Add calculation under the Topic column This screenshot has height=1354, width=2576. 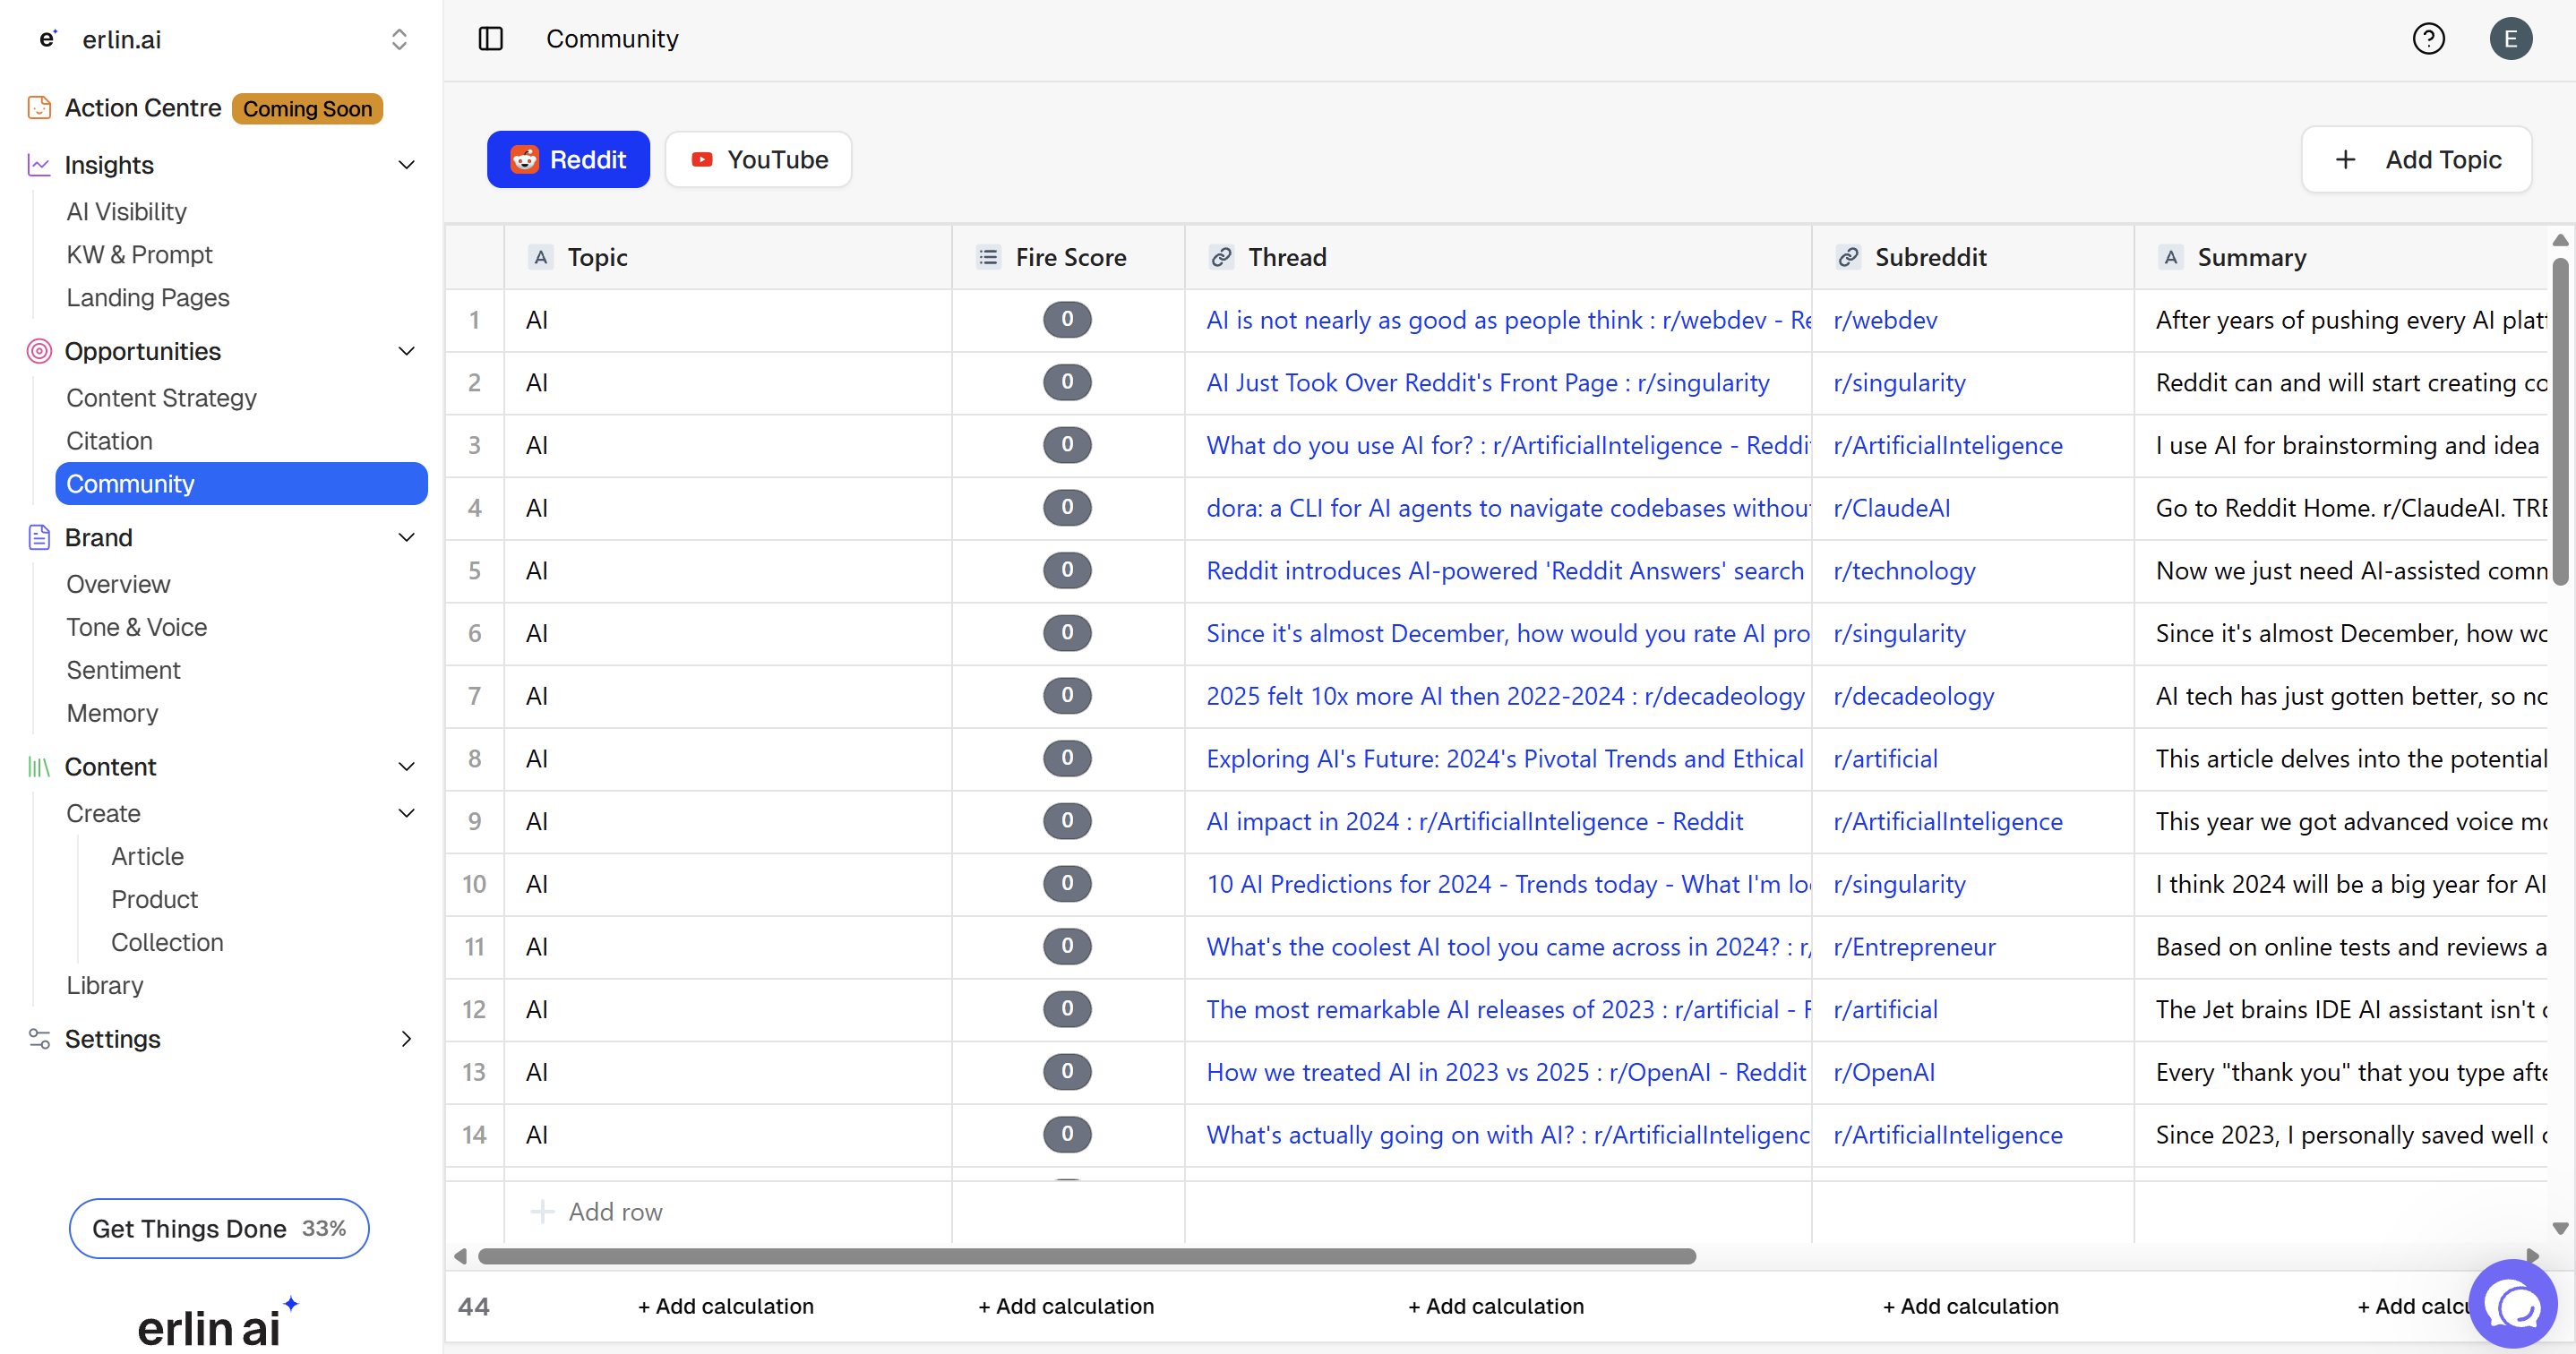[x=726, y=1307]
